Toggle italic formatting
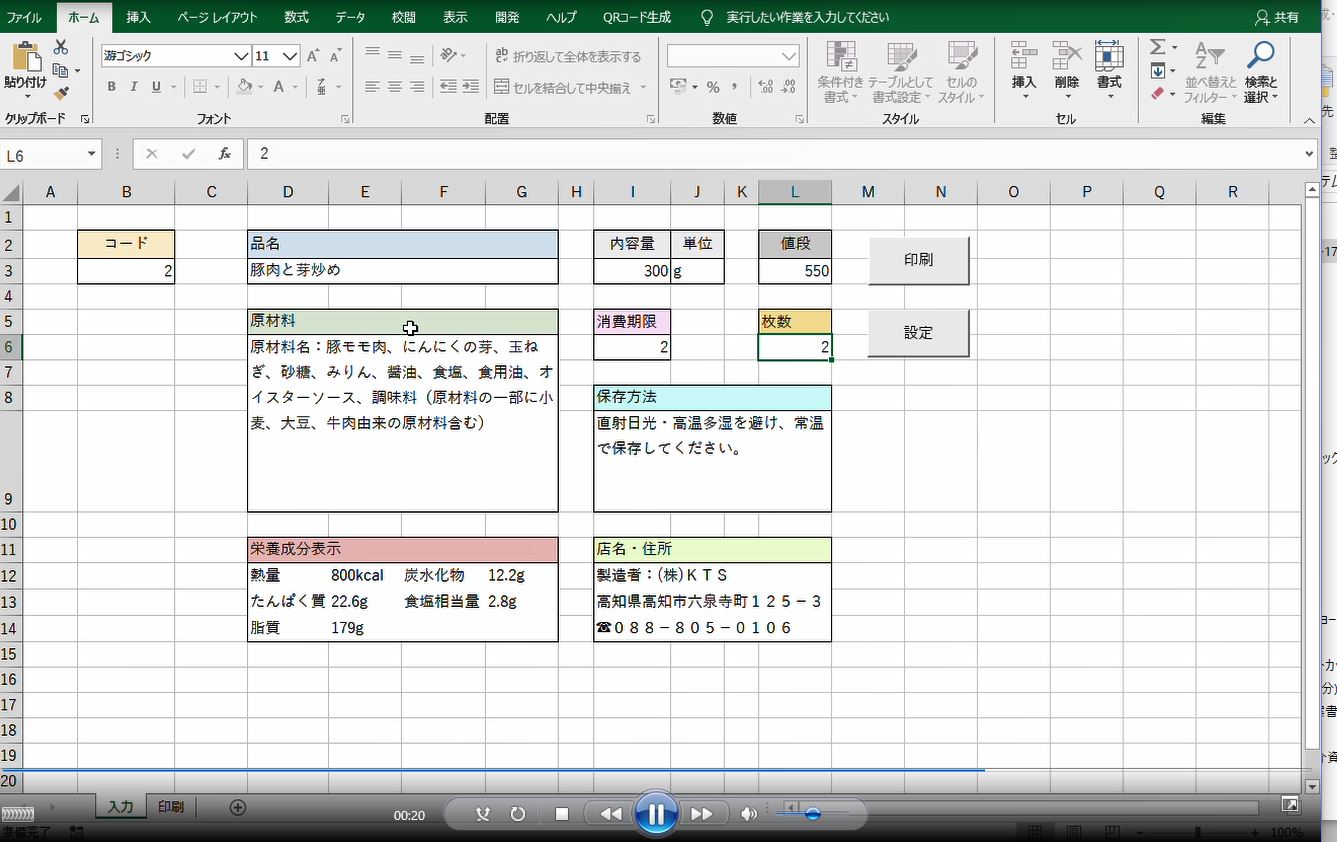Image resolution: width=1337 pixels, height=842 pixels. pos(134,88)
